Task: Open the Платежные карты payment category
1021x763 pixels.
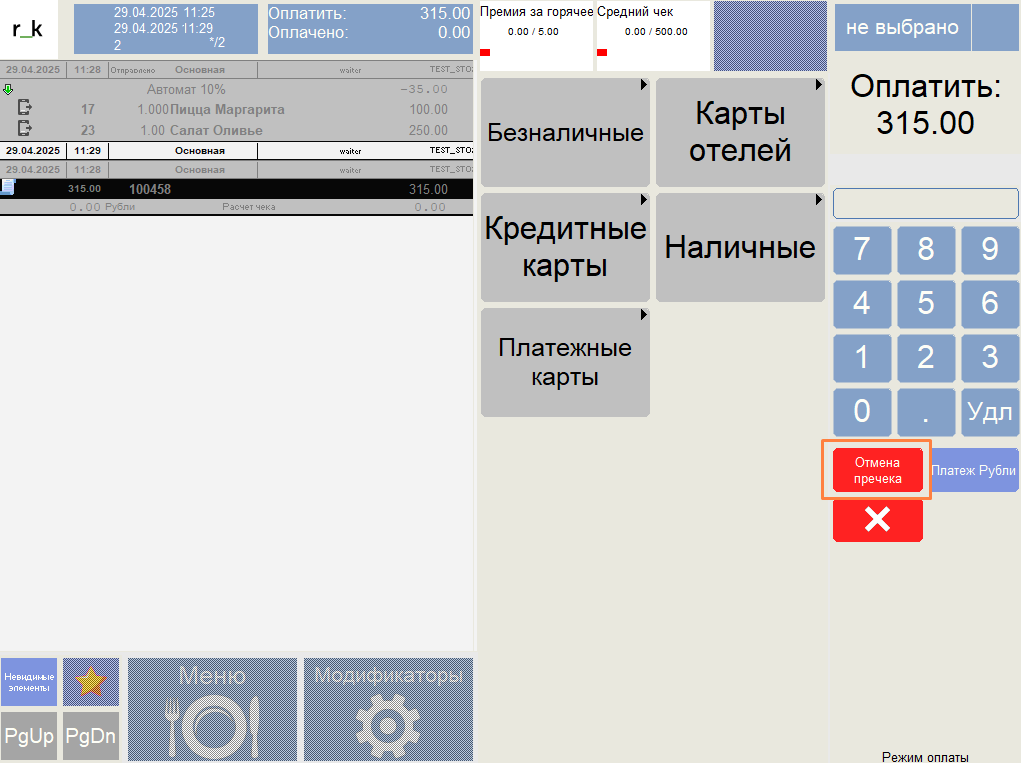Action: [x=565, y=362]
